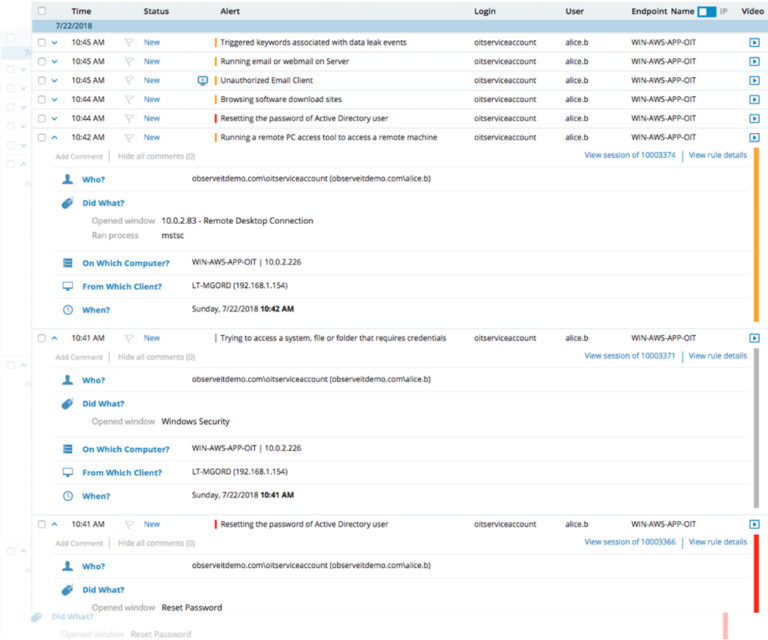Click flag icon on Browsing software download sites row
Image resolution: width=768 pixels, height=640 pixels.
(x=129, y=99)
